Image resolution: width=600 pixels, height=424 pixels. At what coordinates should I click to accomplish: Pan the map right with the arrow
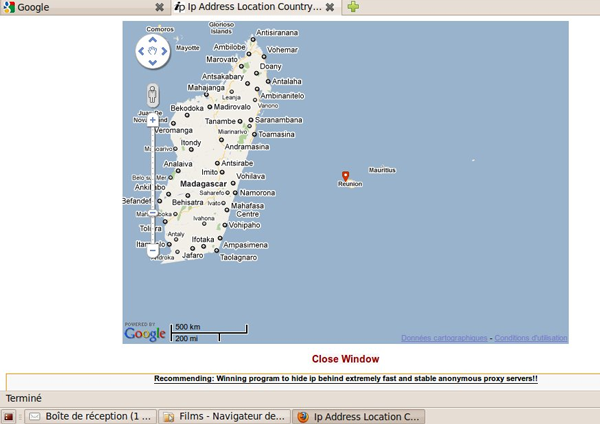tap(164, 51)
